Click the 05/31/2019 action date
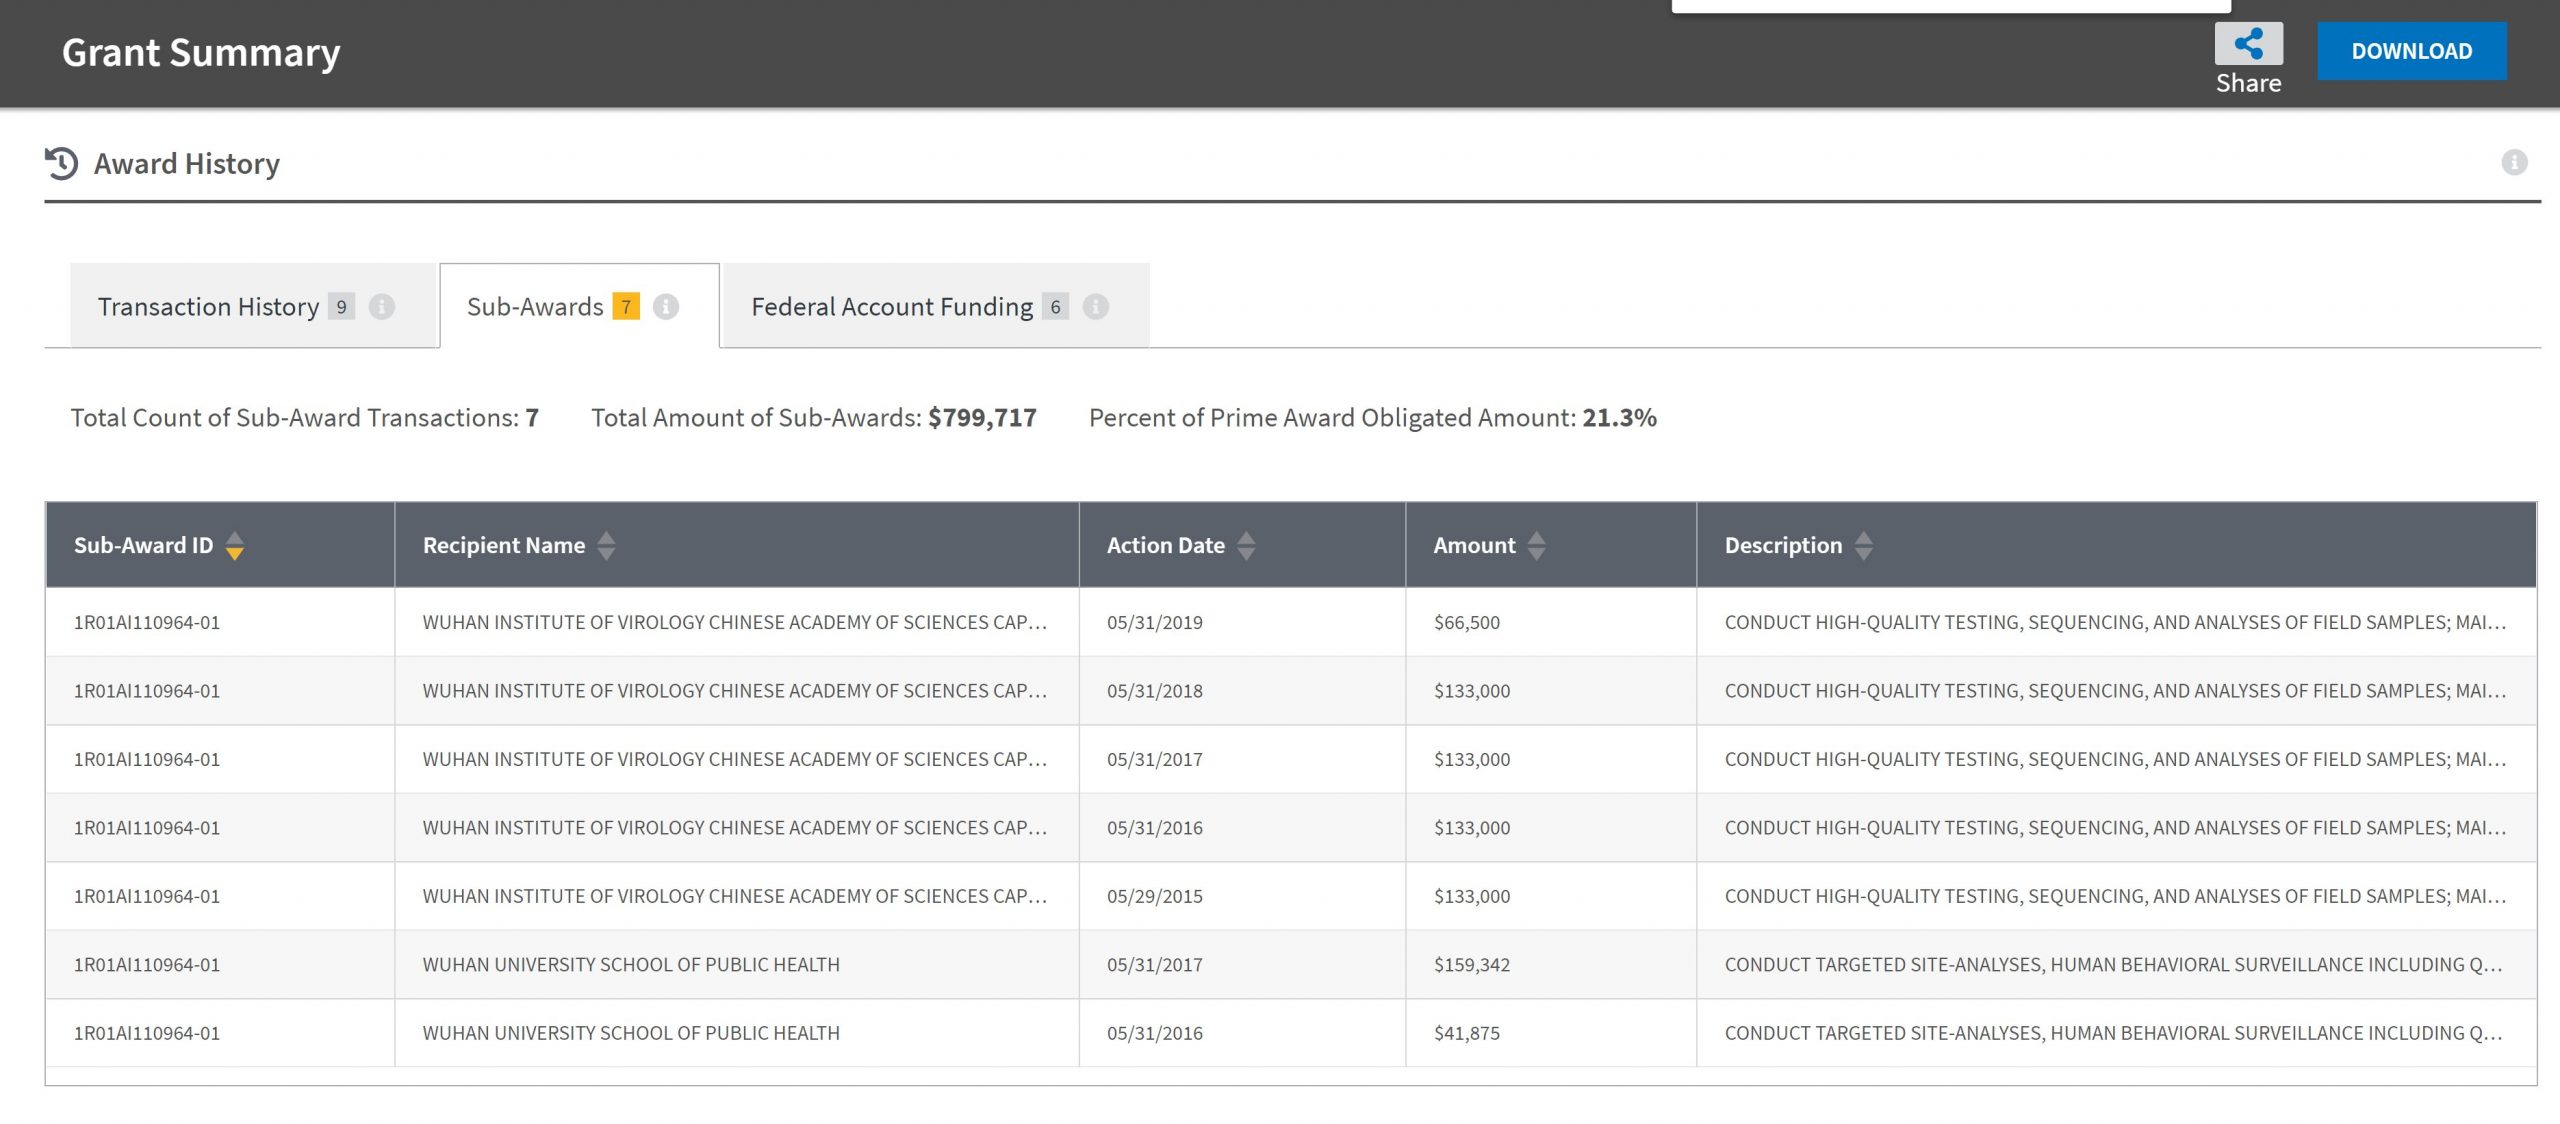Screen dimensions: 2560x1124 1155,622
